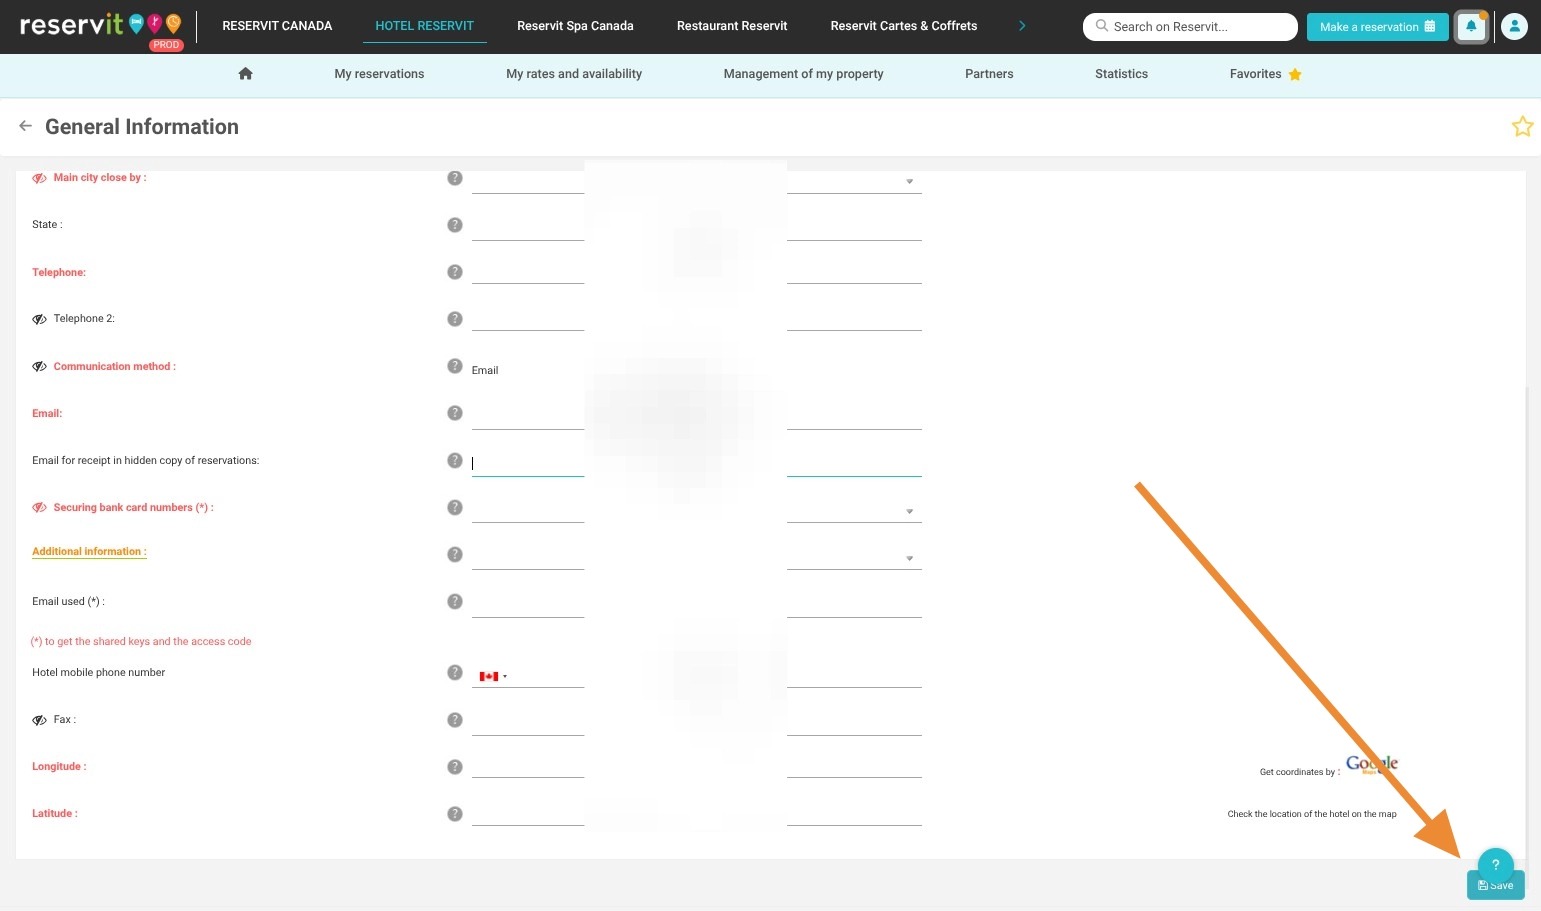Open the Favorites menu

pyautogui.click(x=1265, y=74)
